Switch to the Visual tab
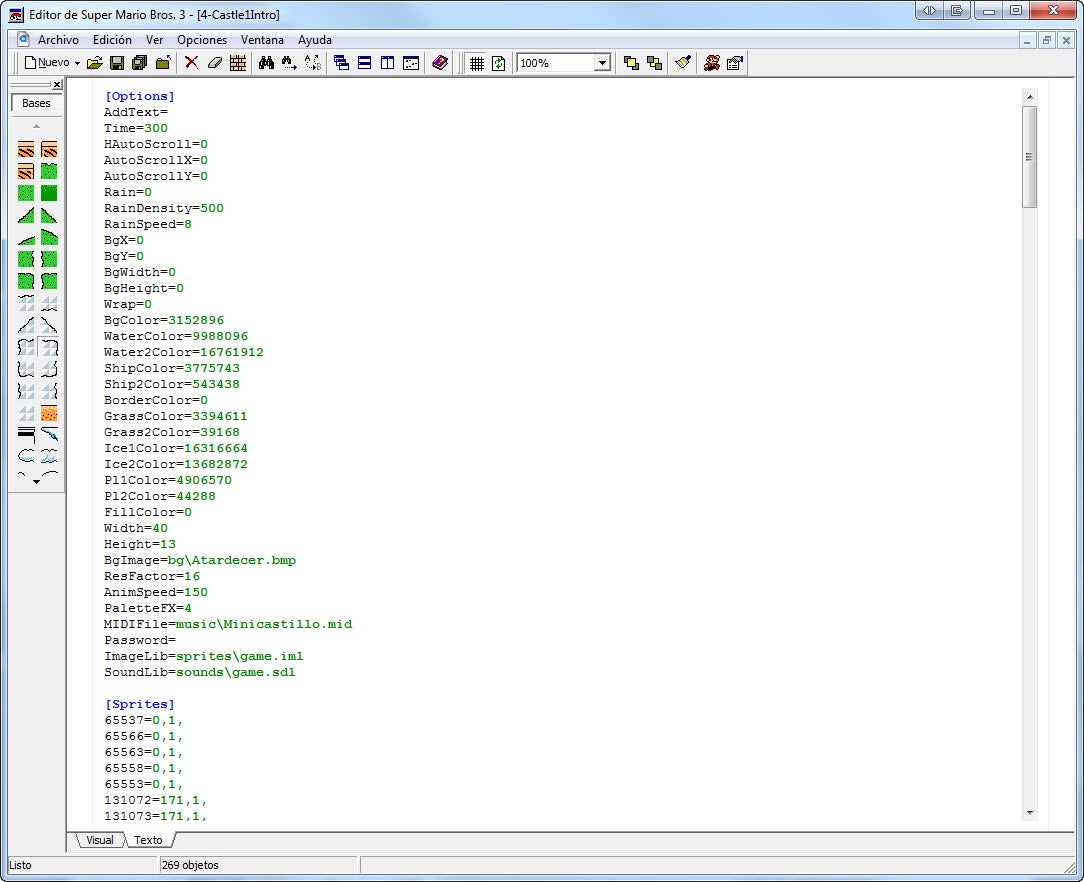 [x=99, y=840]
